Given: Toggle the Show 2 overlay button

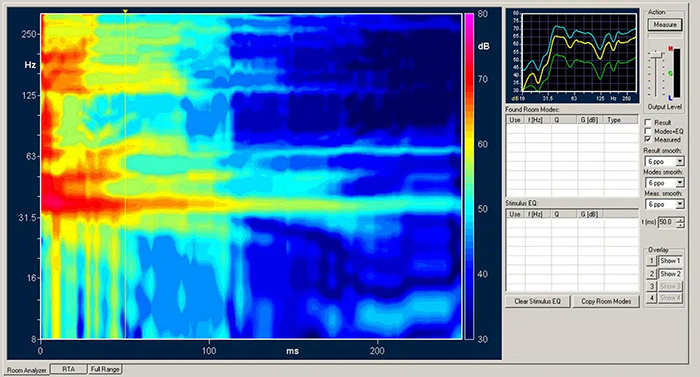Looking at the screenshot, I should coord(670,273).
